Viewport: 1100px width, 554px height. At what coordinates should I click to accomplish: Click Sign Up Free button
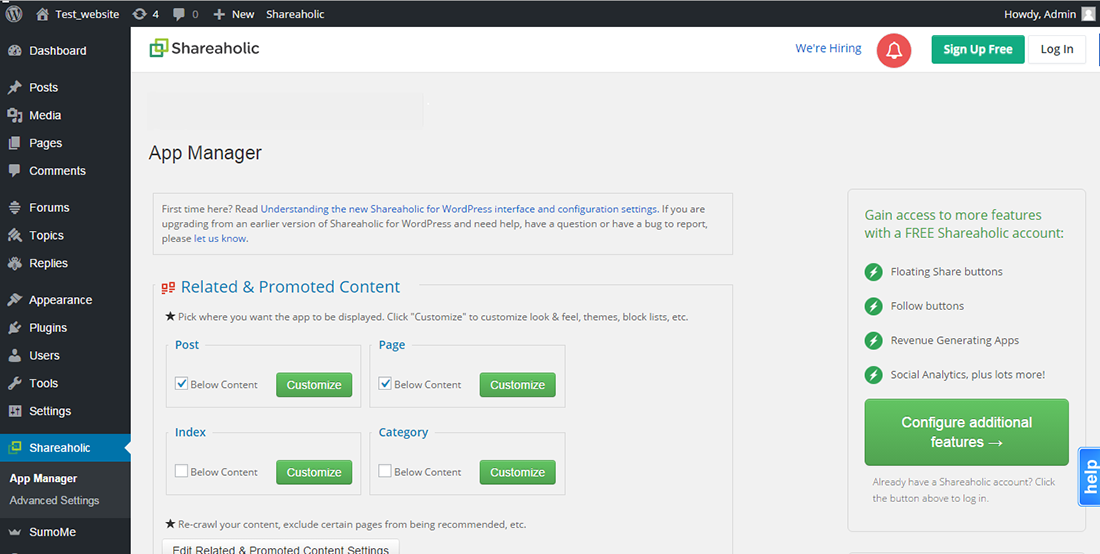click(x=978, y=49)
